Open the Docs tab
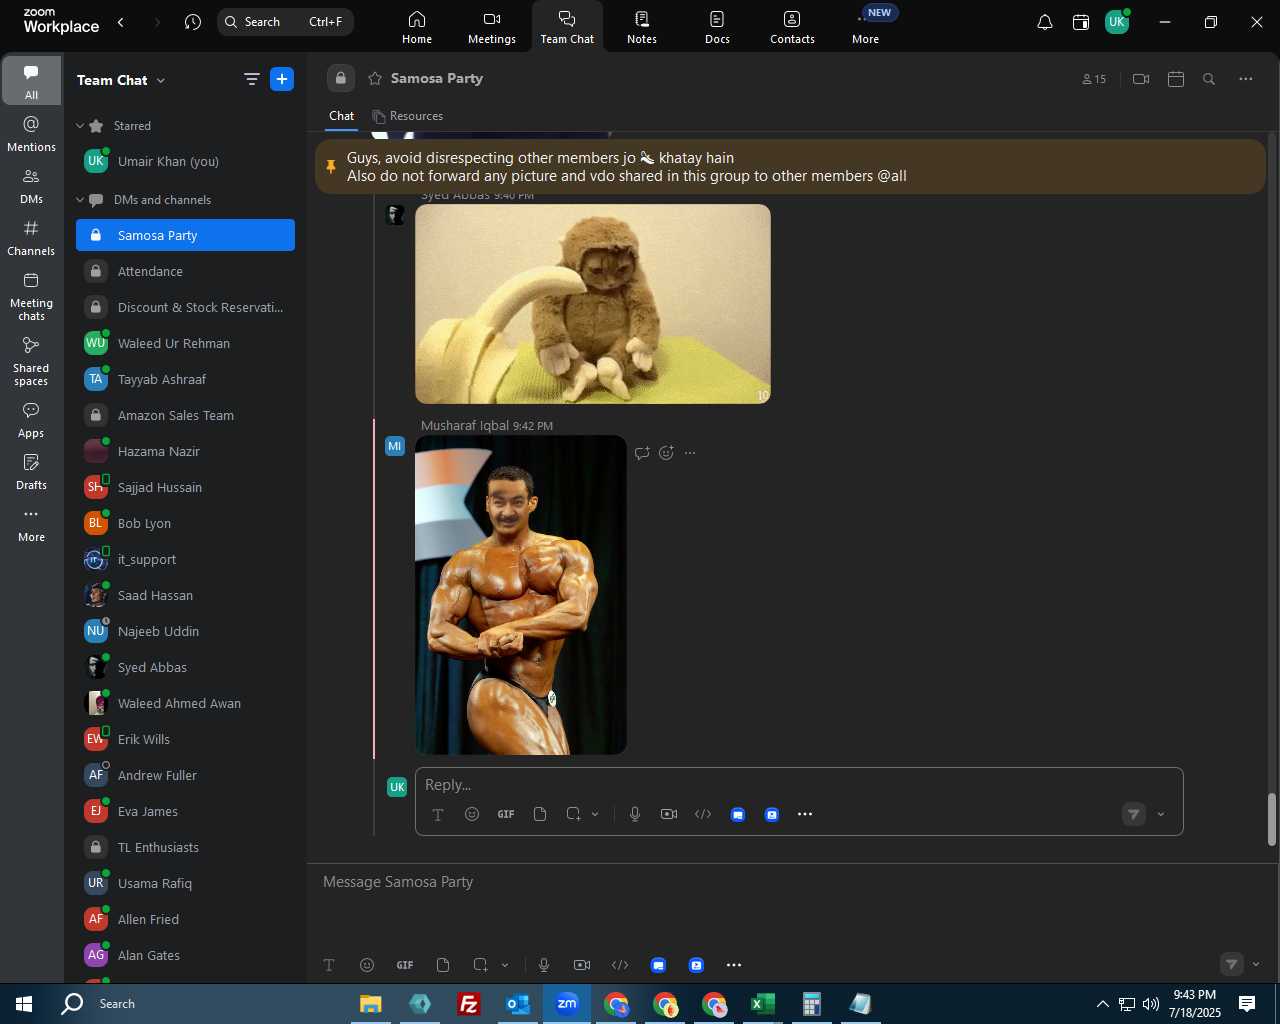 tap(717, 27)
